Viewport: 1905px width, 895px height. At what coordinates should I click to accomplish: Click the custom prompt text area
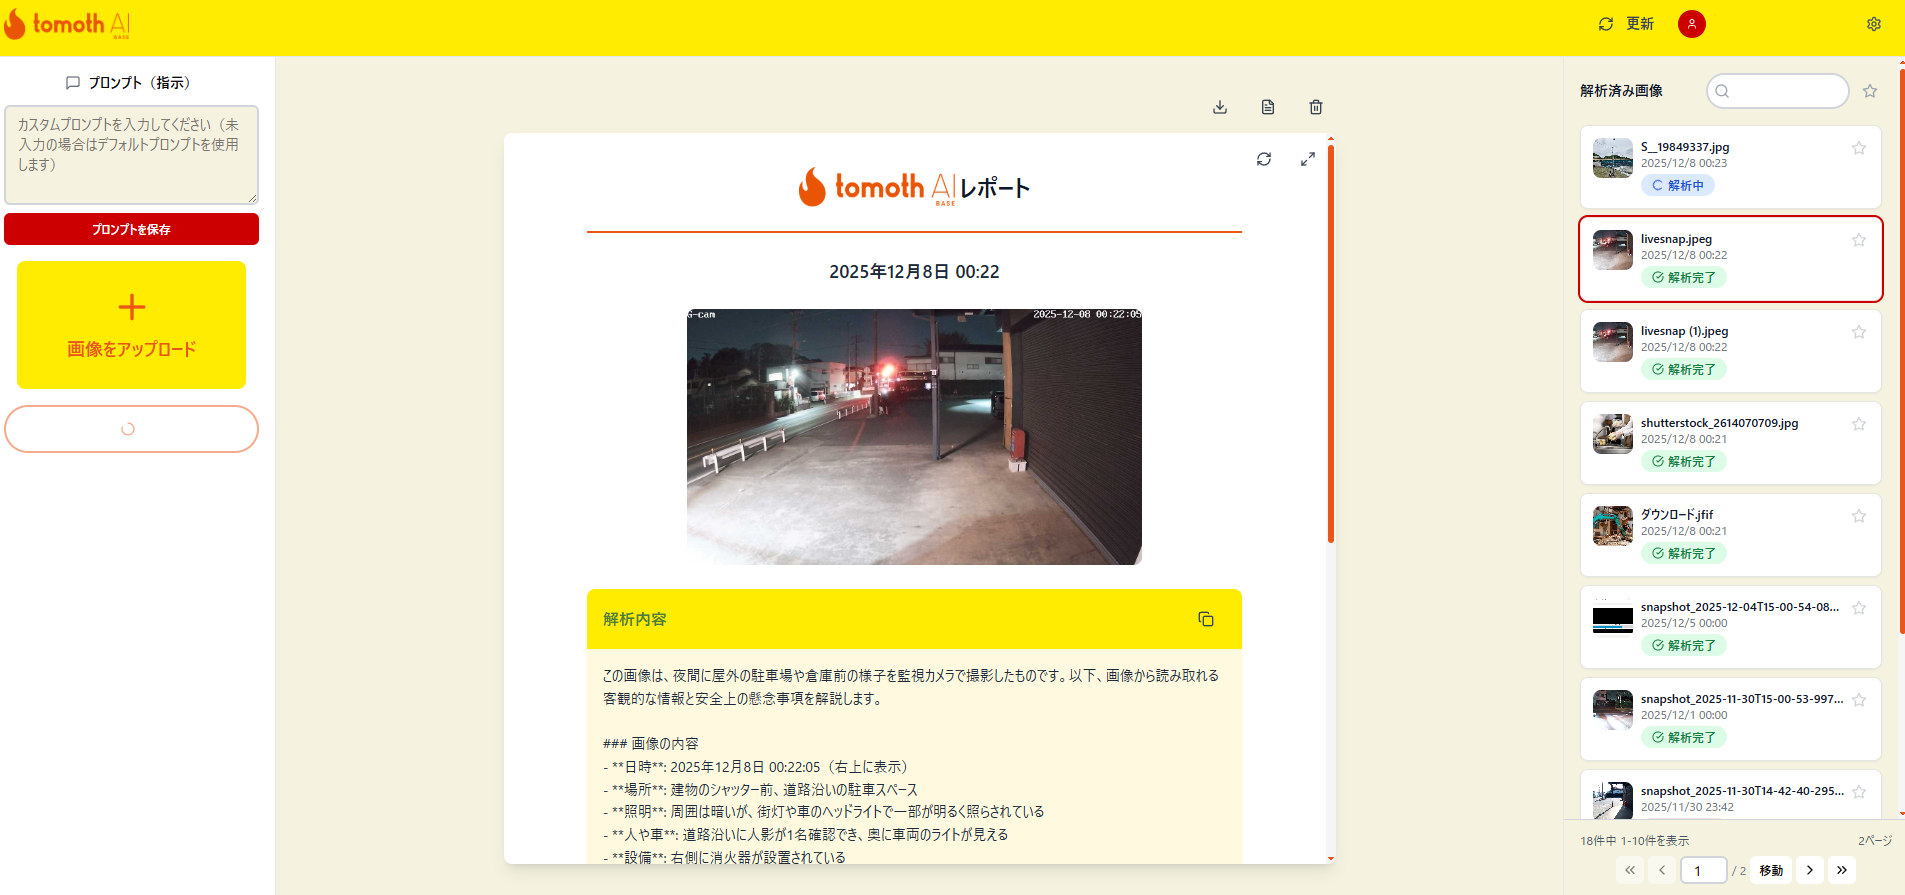click(x=131, y=155)
